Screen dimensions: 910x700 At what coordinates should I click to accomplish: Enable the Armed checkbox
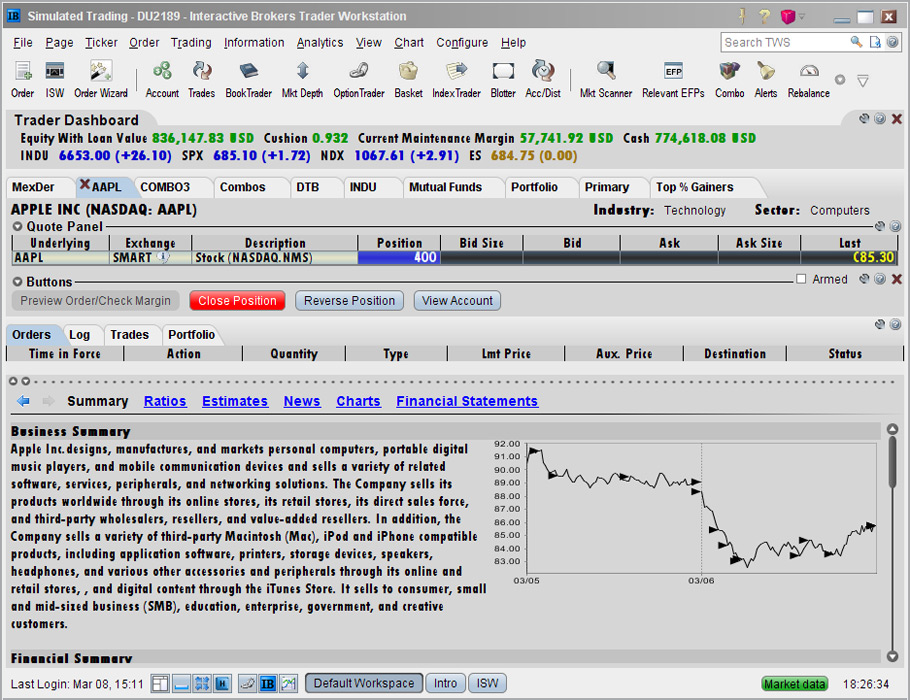tap(801, 279)
